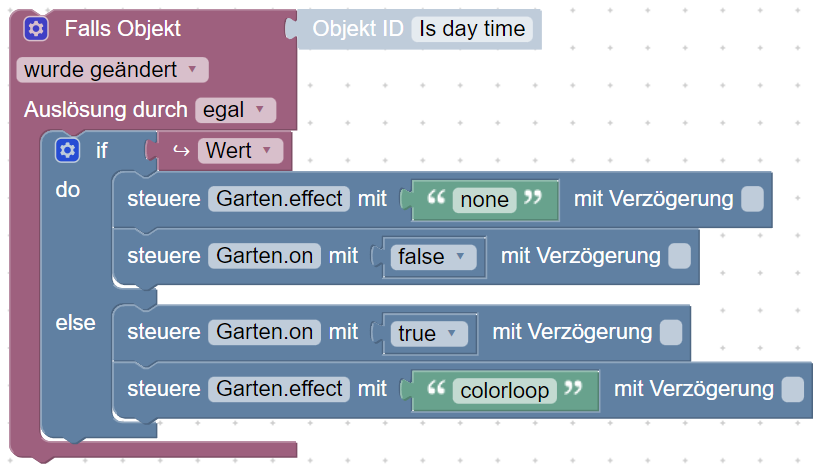Change the false boolean dropdown

click(432, 256)
